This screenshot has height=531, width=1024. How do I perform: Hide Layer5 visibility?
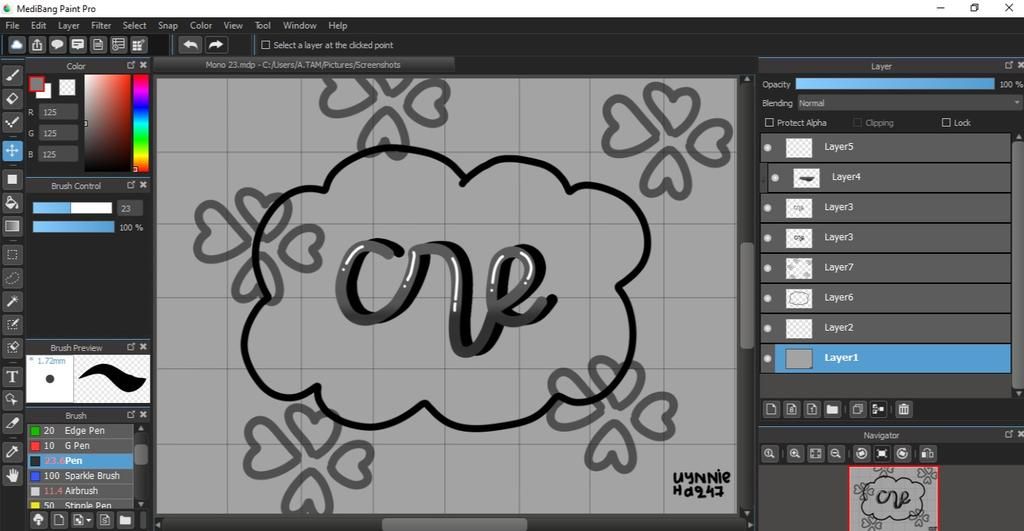pos(767,148)
